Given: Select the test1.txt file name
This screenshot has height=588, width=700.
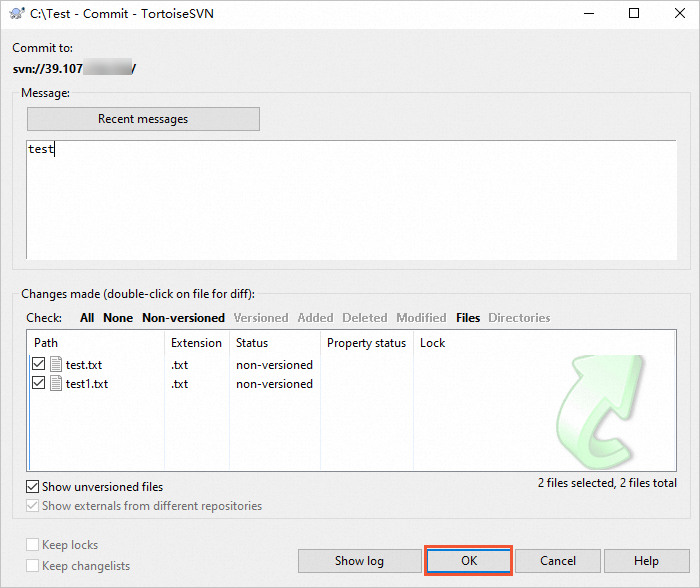Looking at the screenshot, I should click(87, 384).
